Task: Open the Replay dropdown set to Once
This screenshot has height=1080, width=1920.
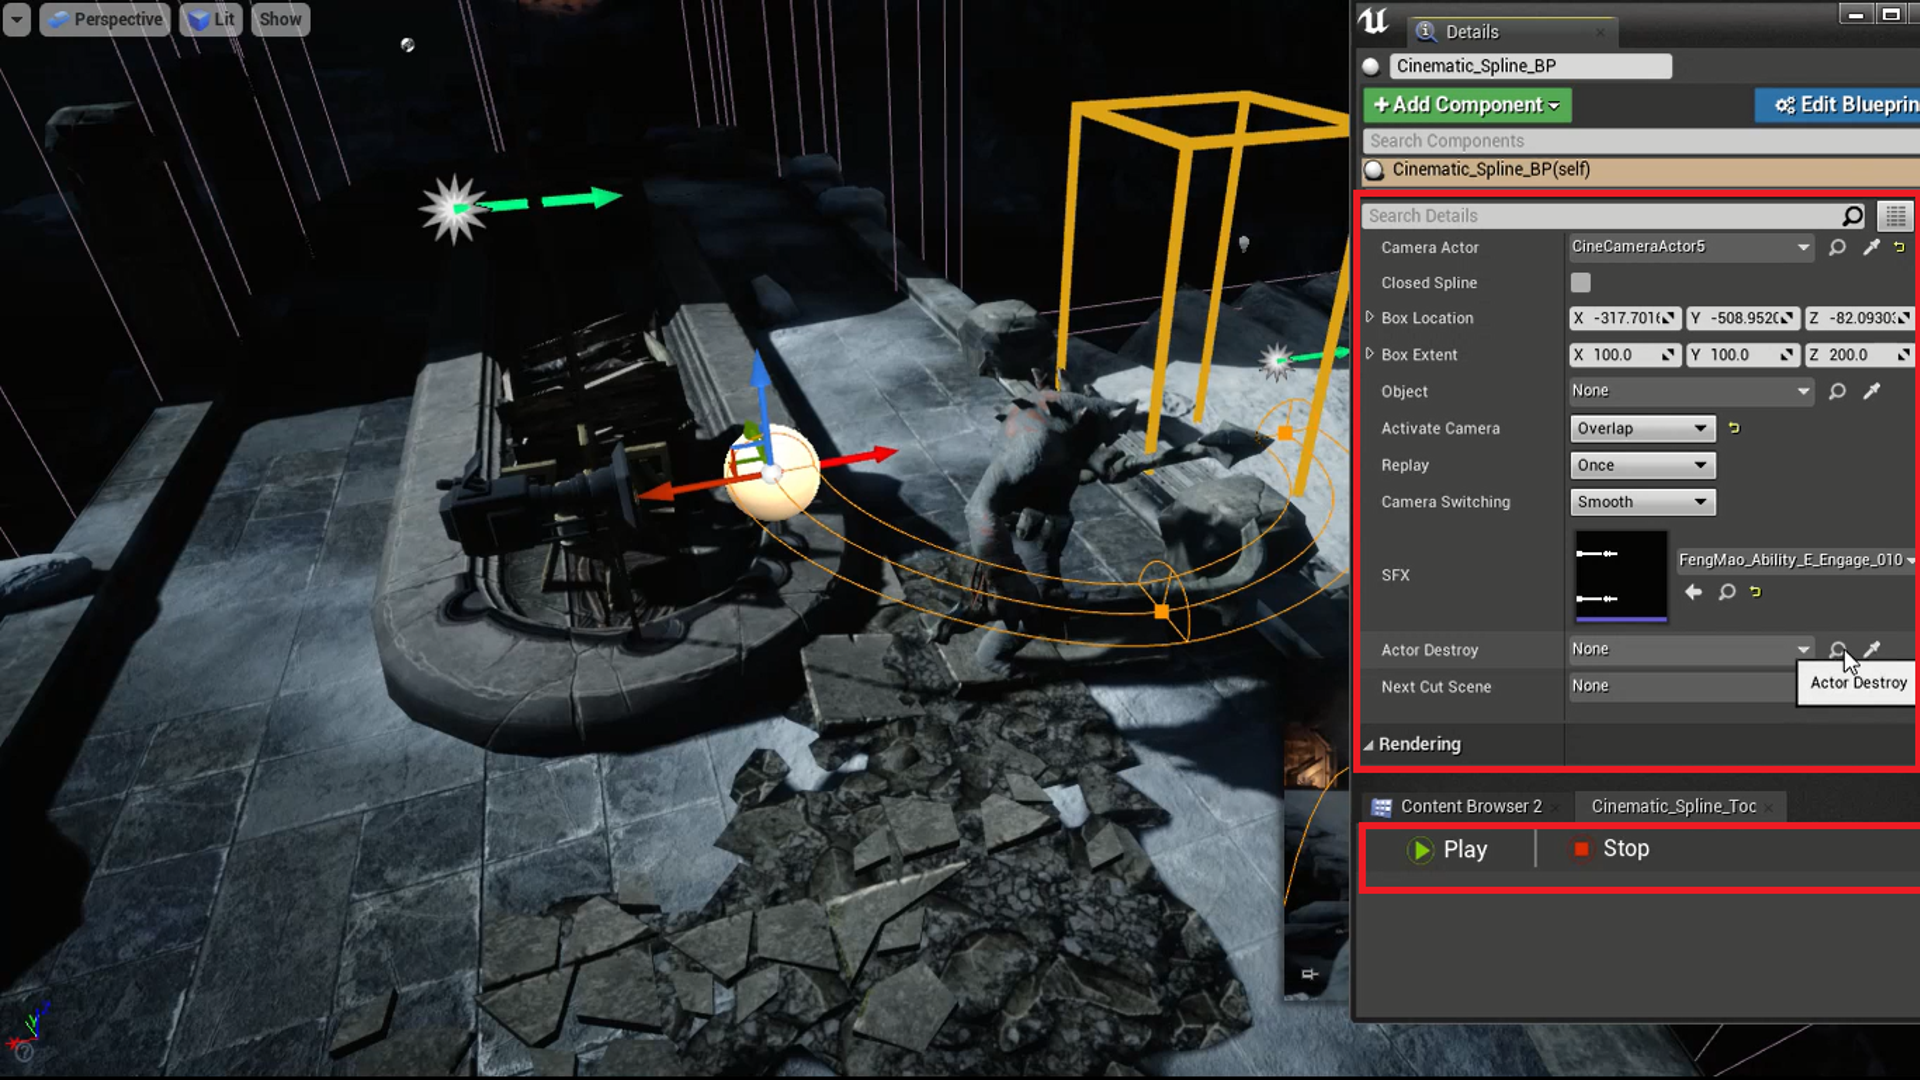Action: tap(1641, 464)
